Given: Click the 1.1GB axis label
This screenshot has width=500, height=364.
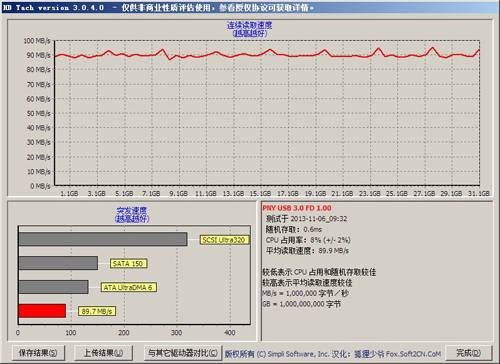Looking at the screenshot, I should coord(69,193).
